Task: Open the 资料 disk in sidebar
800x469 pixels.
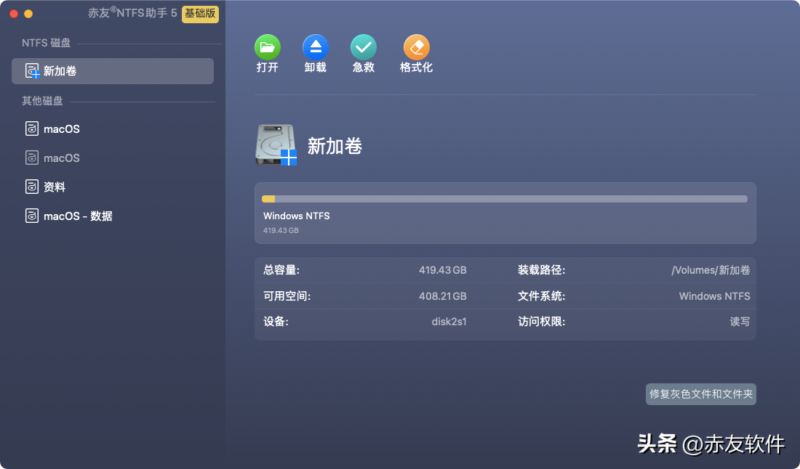Action: pos(54,187)
